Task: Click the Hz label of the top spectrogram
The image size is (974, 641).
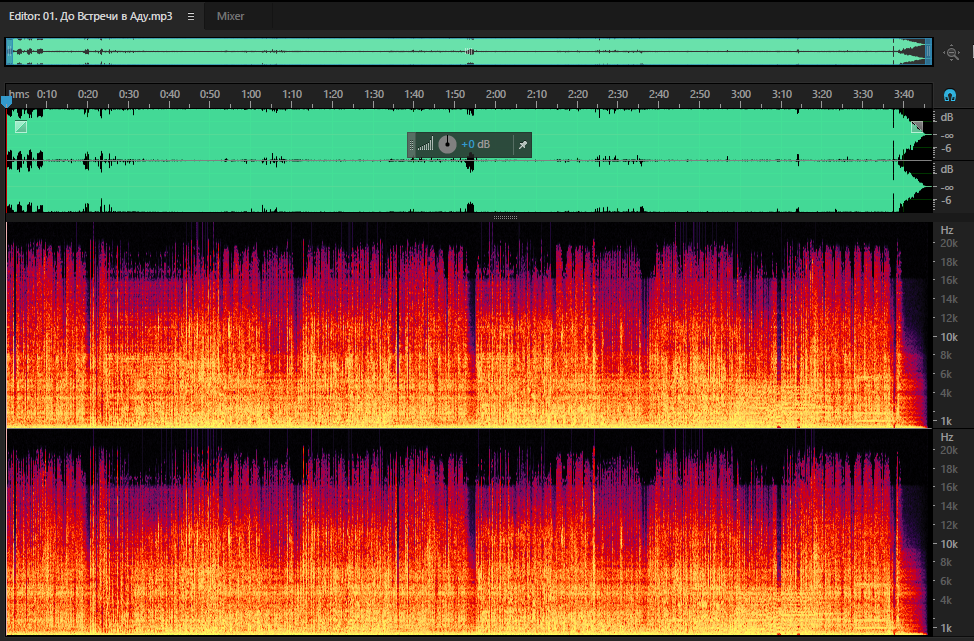Action: 947,230
